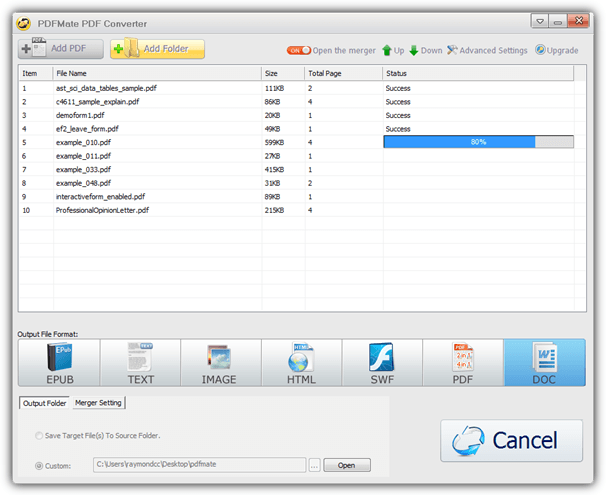Open Advanced Settings tools icon

click(452, 50)
